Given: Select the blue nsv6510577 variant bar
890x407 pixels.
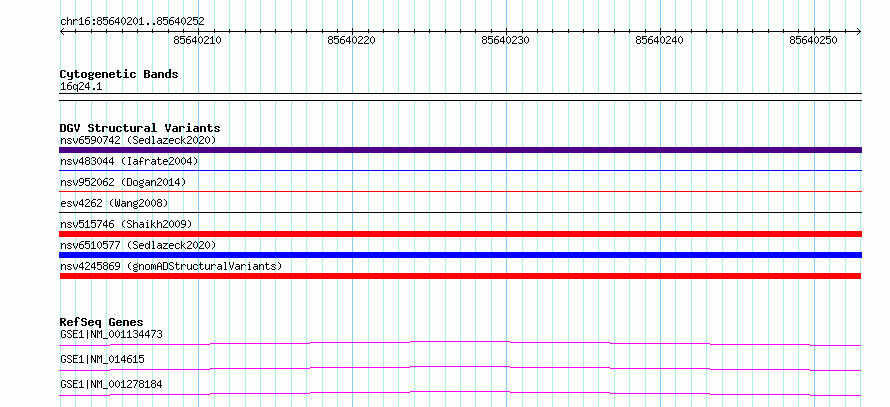Looking at the screenshot, I should click(460, 255).
